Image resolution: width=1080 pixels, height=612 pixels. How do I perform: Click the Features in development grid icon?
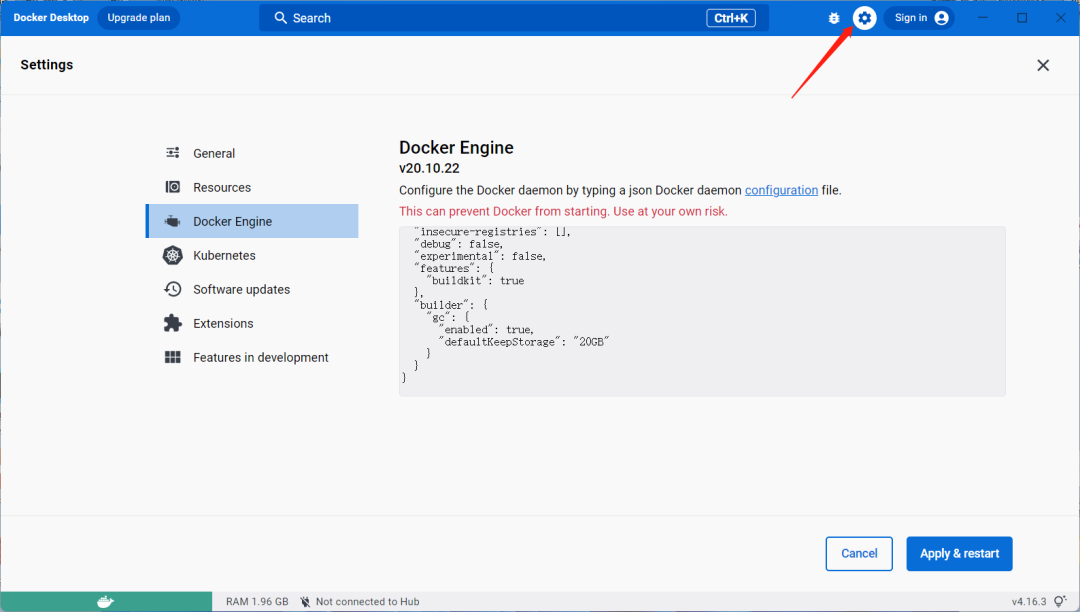pyautogui.click(x=172, y=357)
